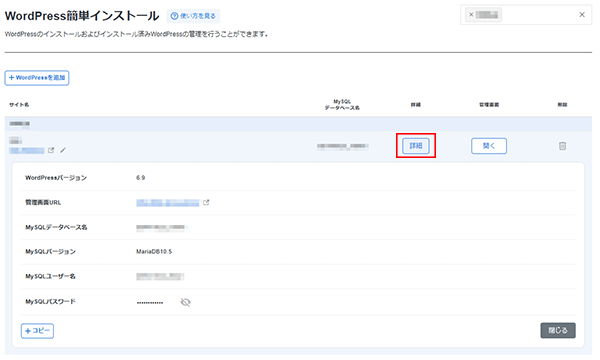Reveal MySQL password with eye icon
The image size is (600, 360).
click(x=186, y=302)
